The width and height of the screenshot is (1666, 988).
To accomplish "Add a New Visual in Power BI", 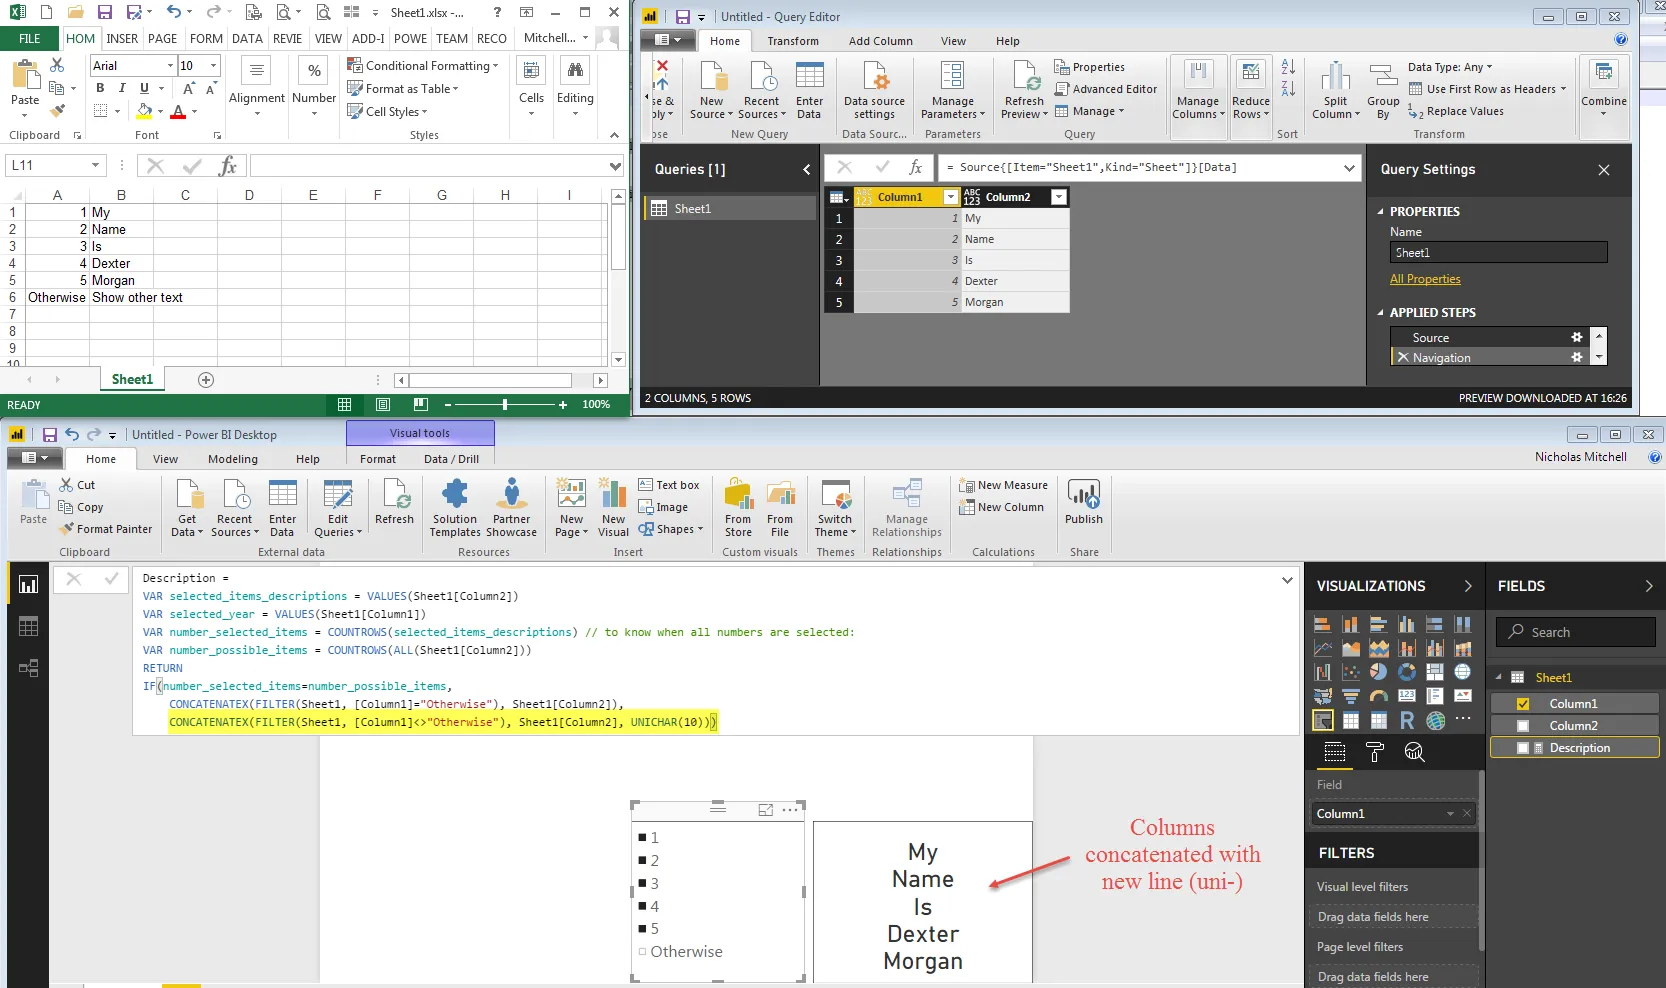I will (x=613, y=508).
